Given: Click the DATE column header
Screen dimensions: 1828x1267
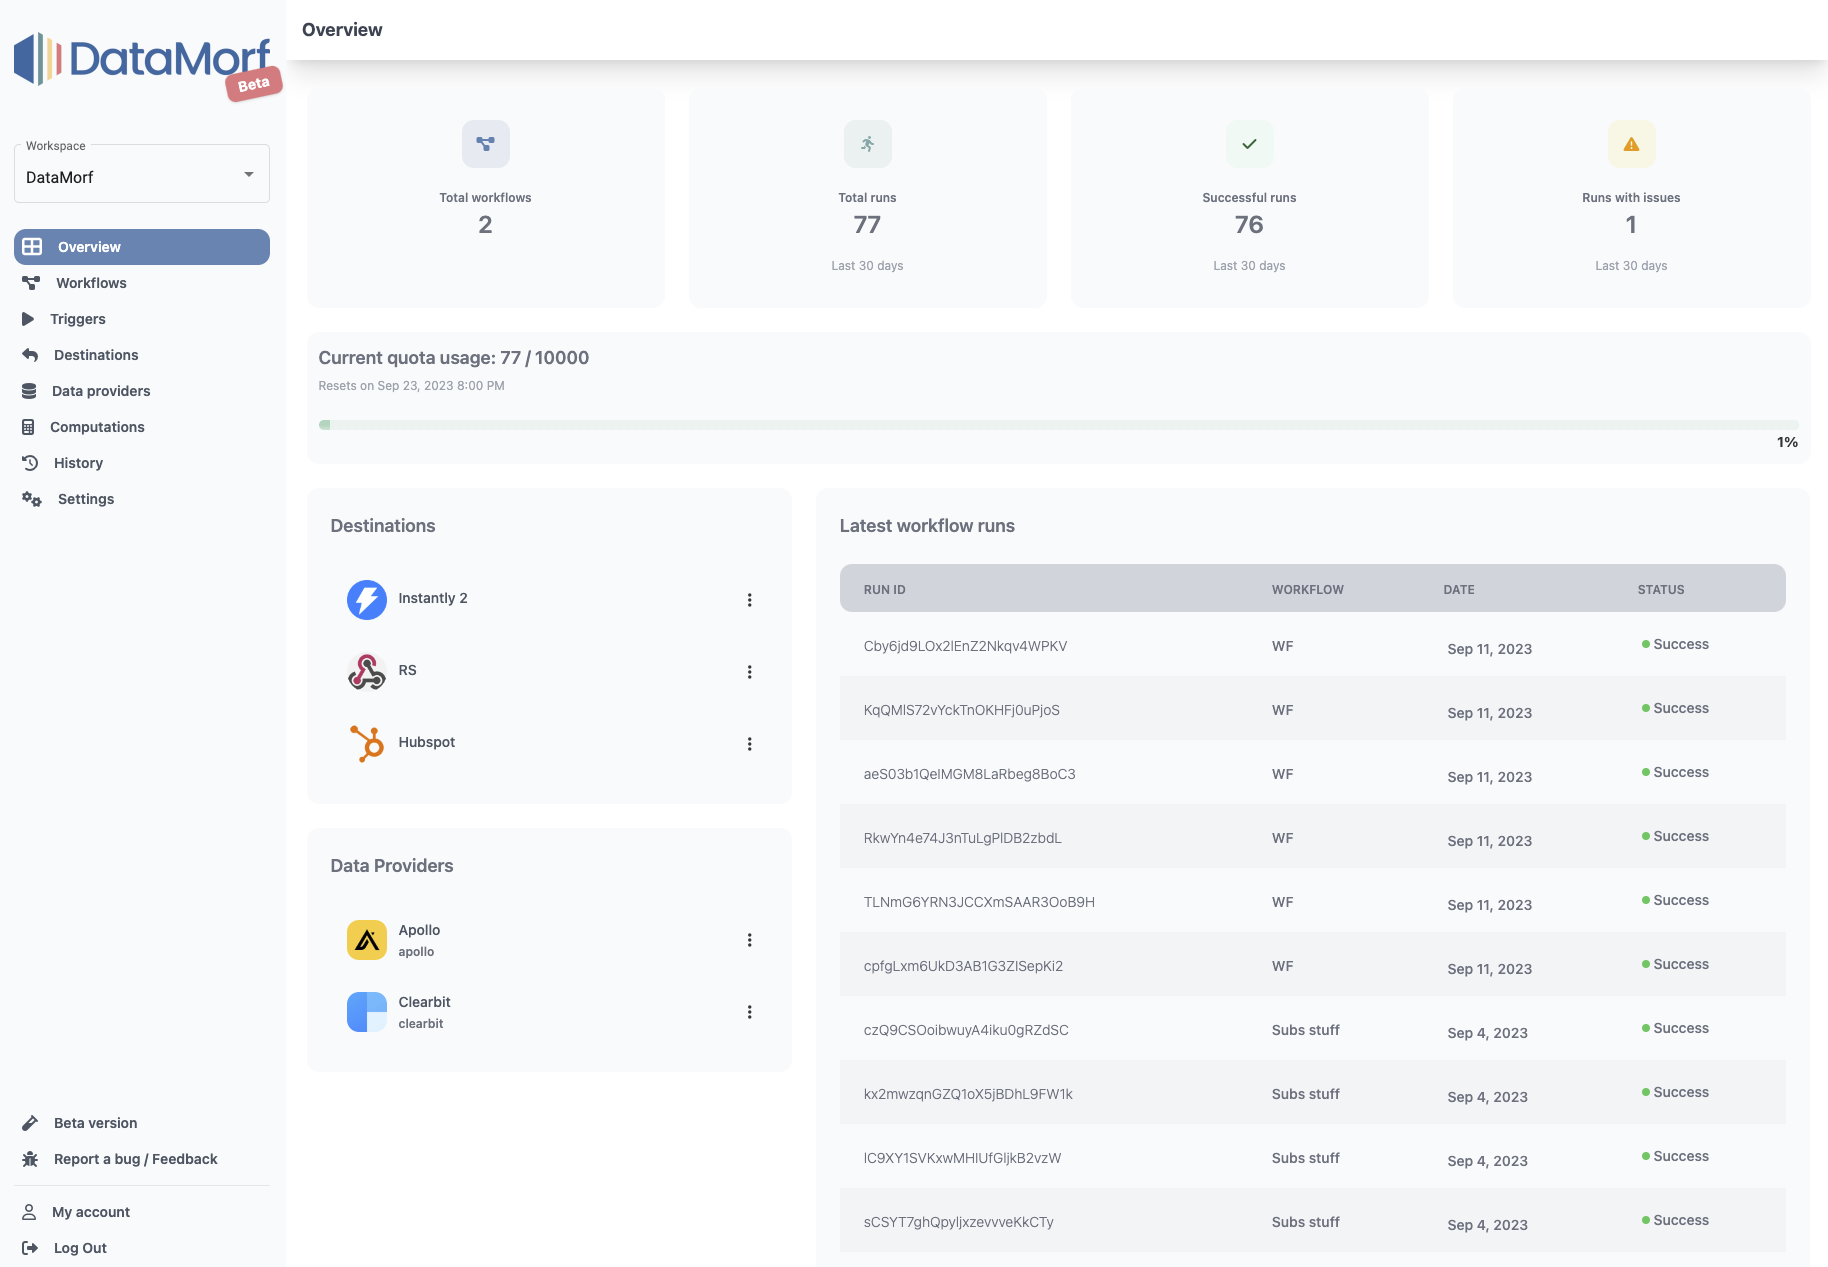Looking at the screenshot, I should coord(1459,590).
